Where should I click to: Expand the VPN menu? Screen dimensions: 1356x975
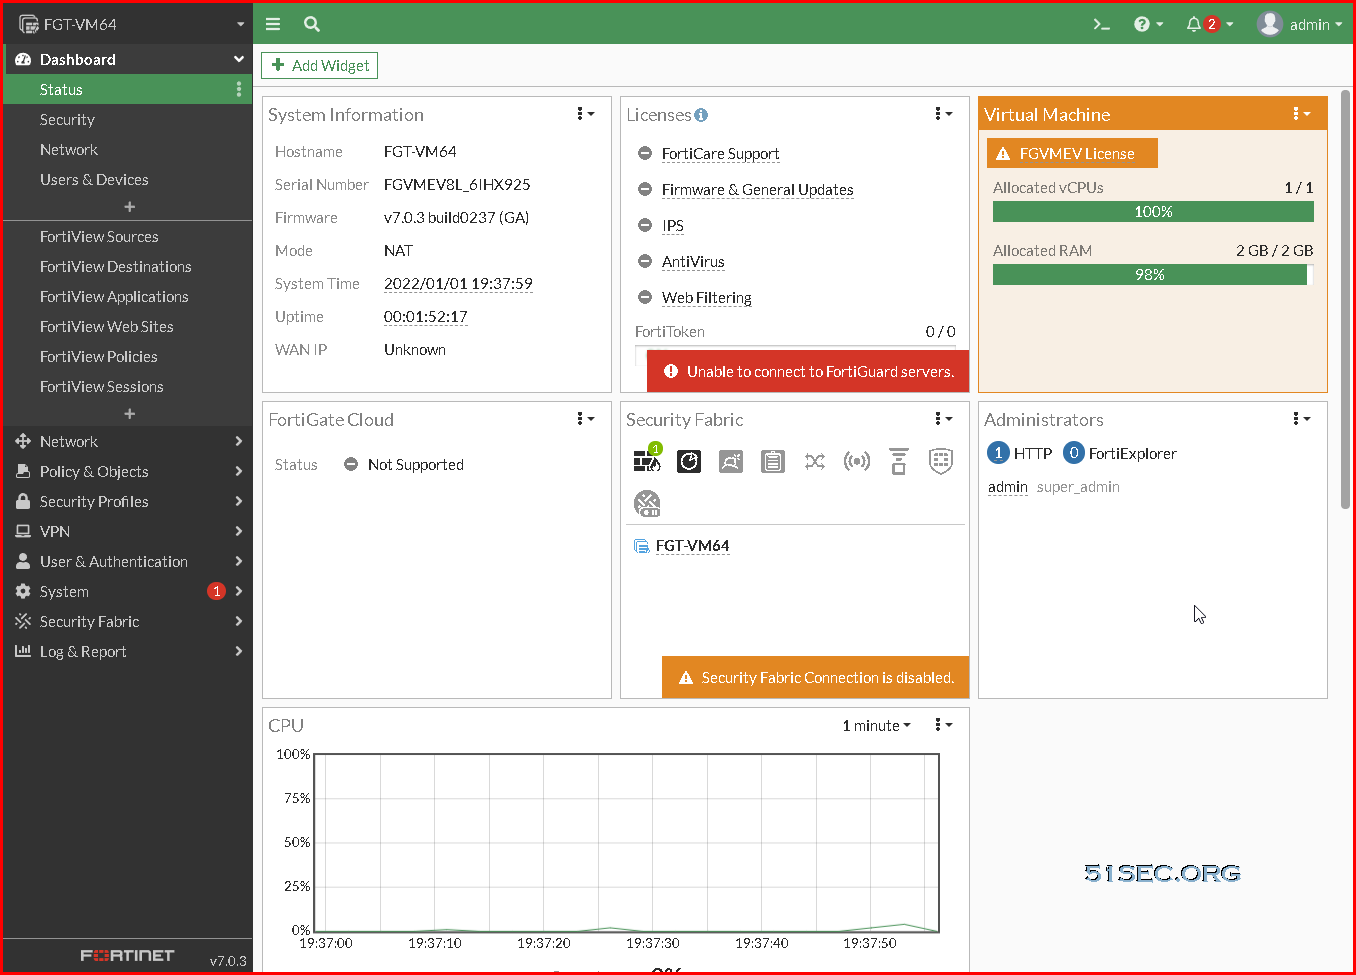click(128, 531)
